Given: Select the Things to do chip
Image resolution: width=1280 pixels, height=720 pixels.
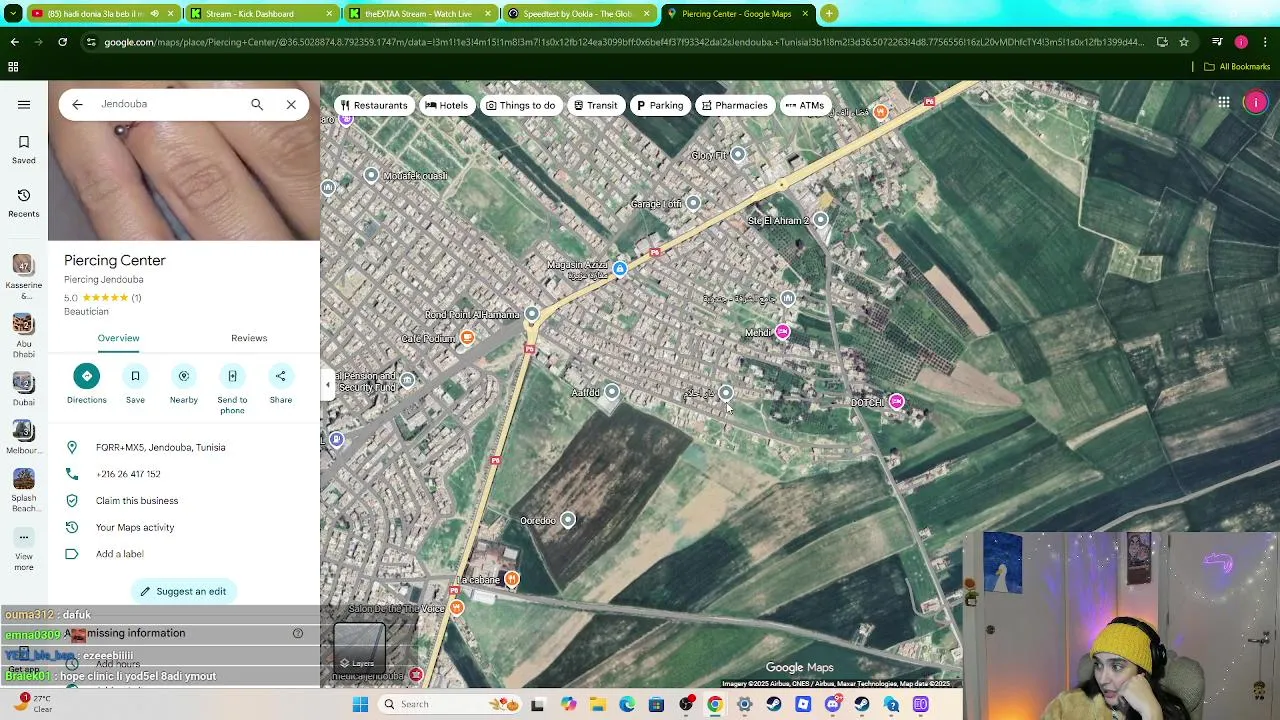Looking at the screenshot, I should (x=520, y=105).
